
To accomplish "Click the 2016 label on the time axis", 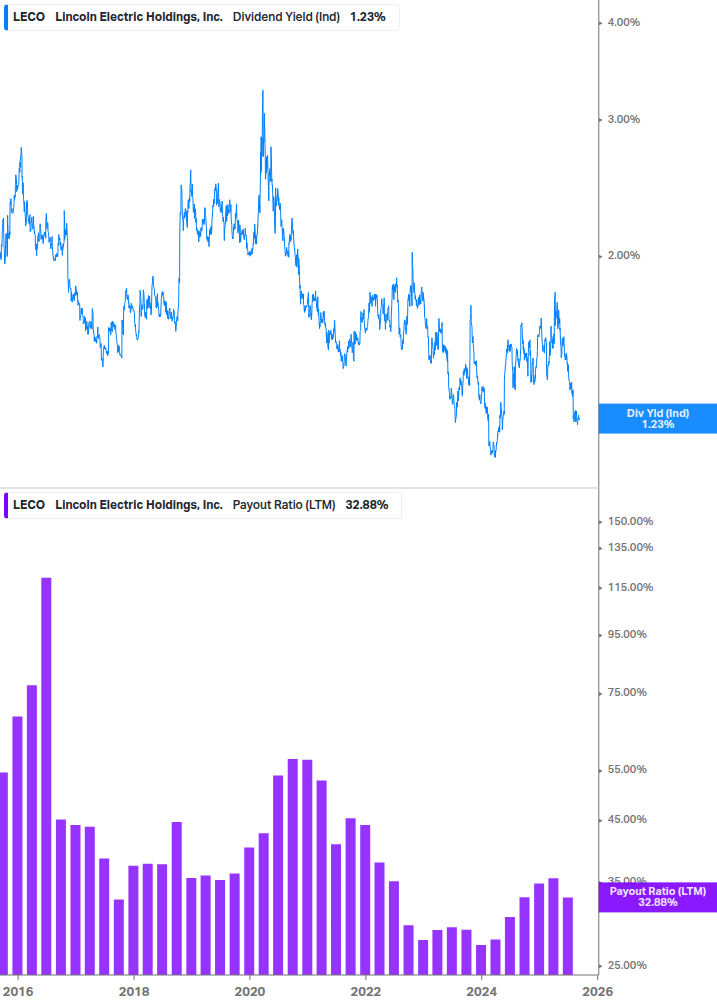I will pyautogui.click(x=18, y=992).
